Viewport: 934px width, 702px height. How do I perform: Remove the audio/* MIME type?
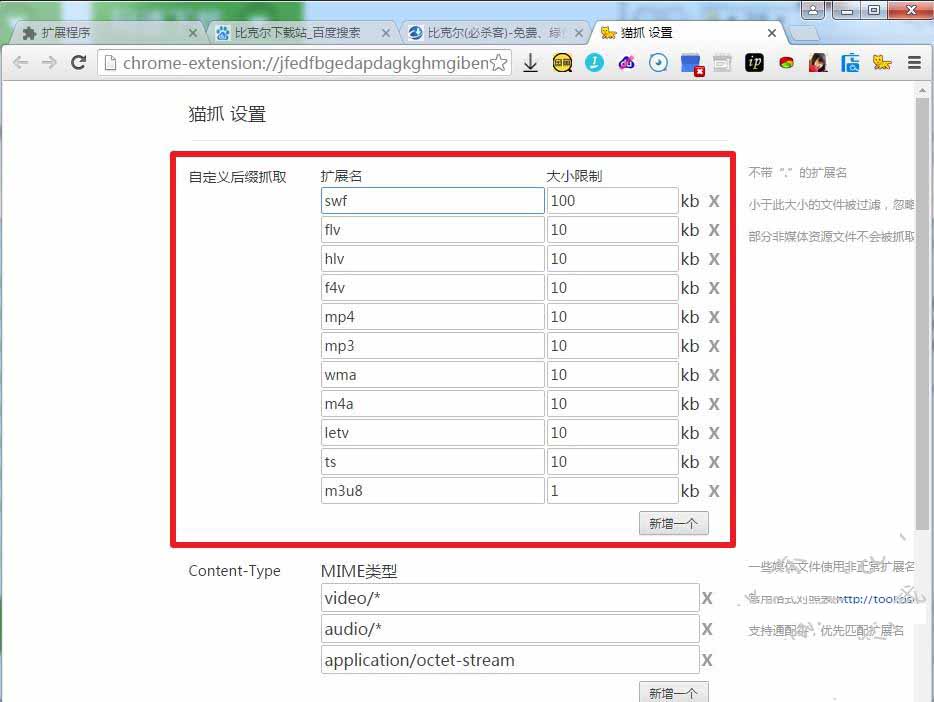[706, 629]
